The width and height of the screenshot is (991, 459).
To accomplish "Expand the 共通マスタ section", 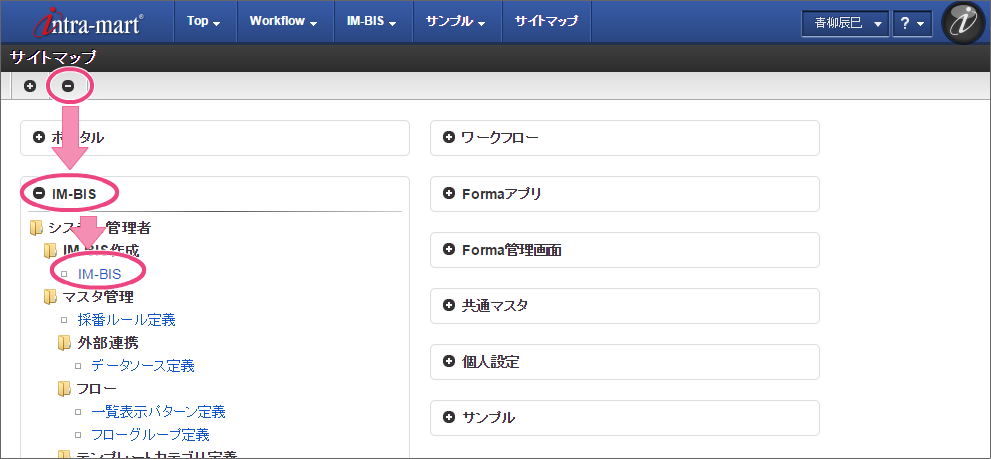I will coord(448,306).
